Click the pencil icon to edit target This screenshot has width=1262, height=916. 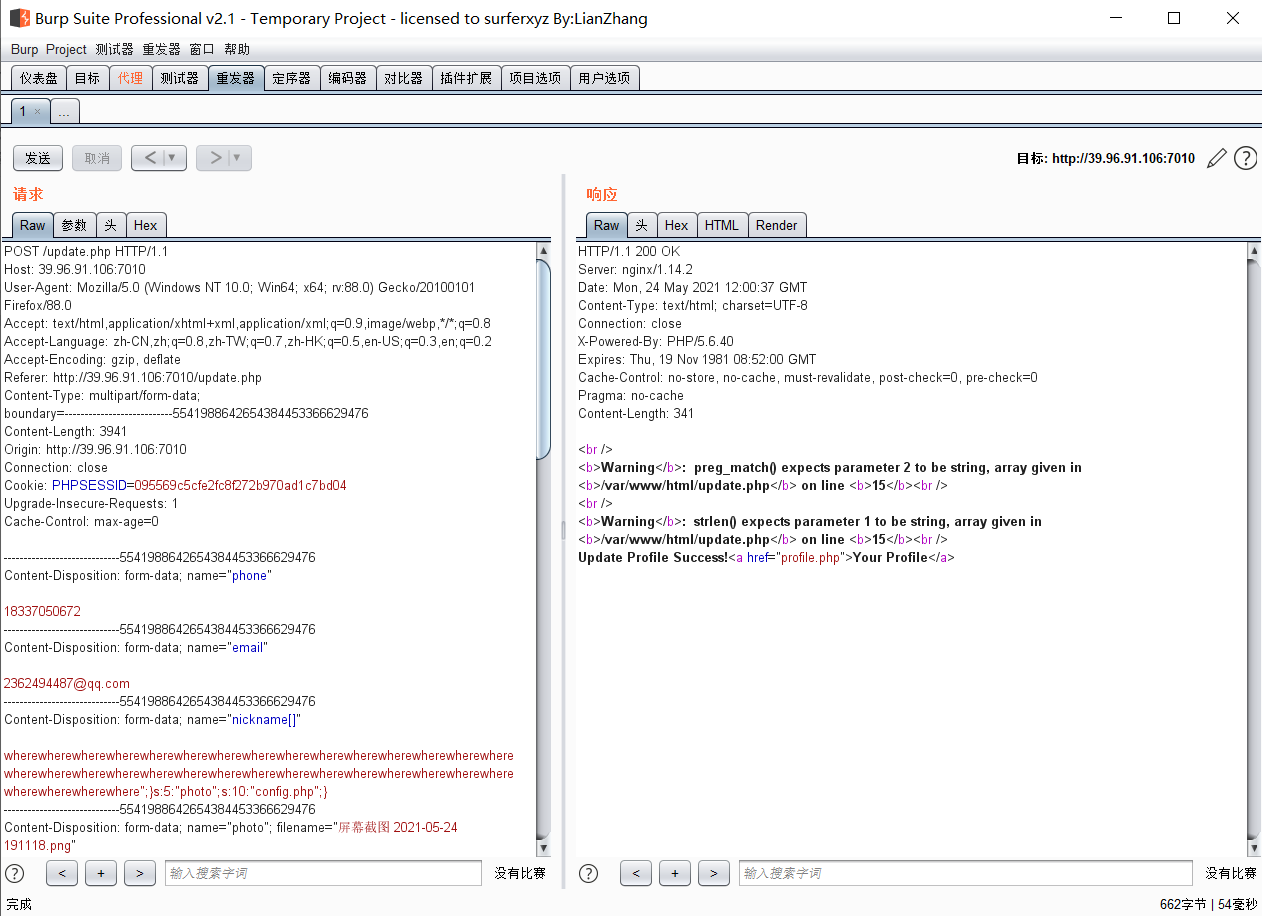[1217, 158]
